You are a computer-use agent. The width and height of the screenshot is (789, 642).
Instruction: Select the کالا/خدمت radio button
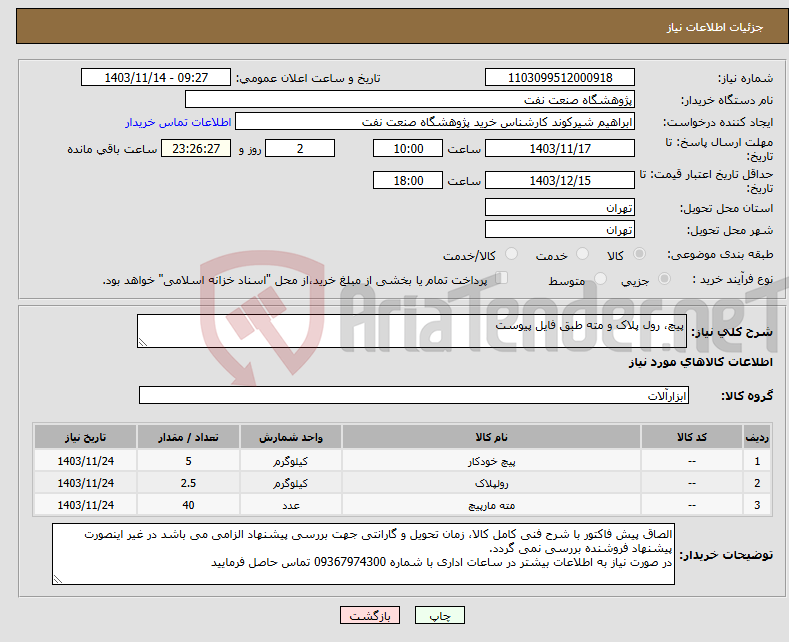click(511, 254)
